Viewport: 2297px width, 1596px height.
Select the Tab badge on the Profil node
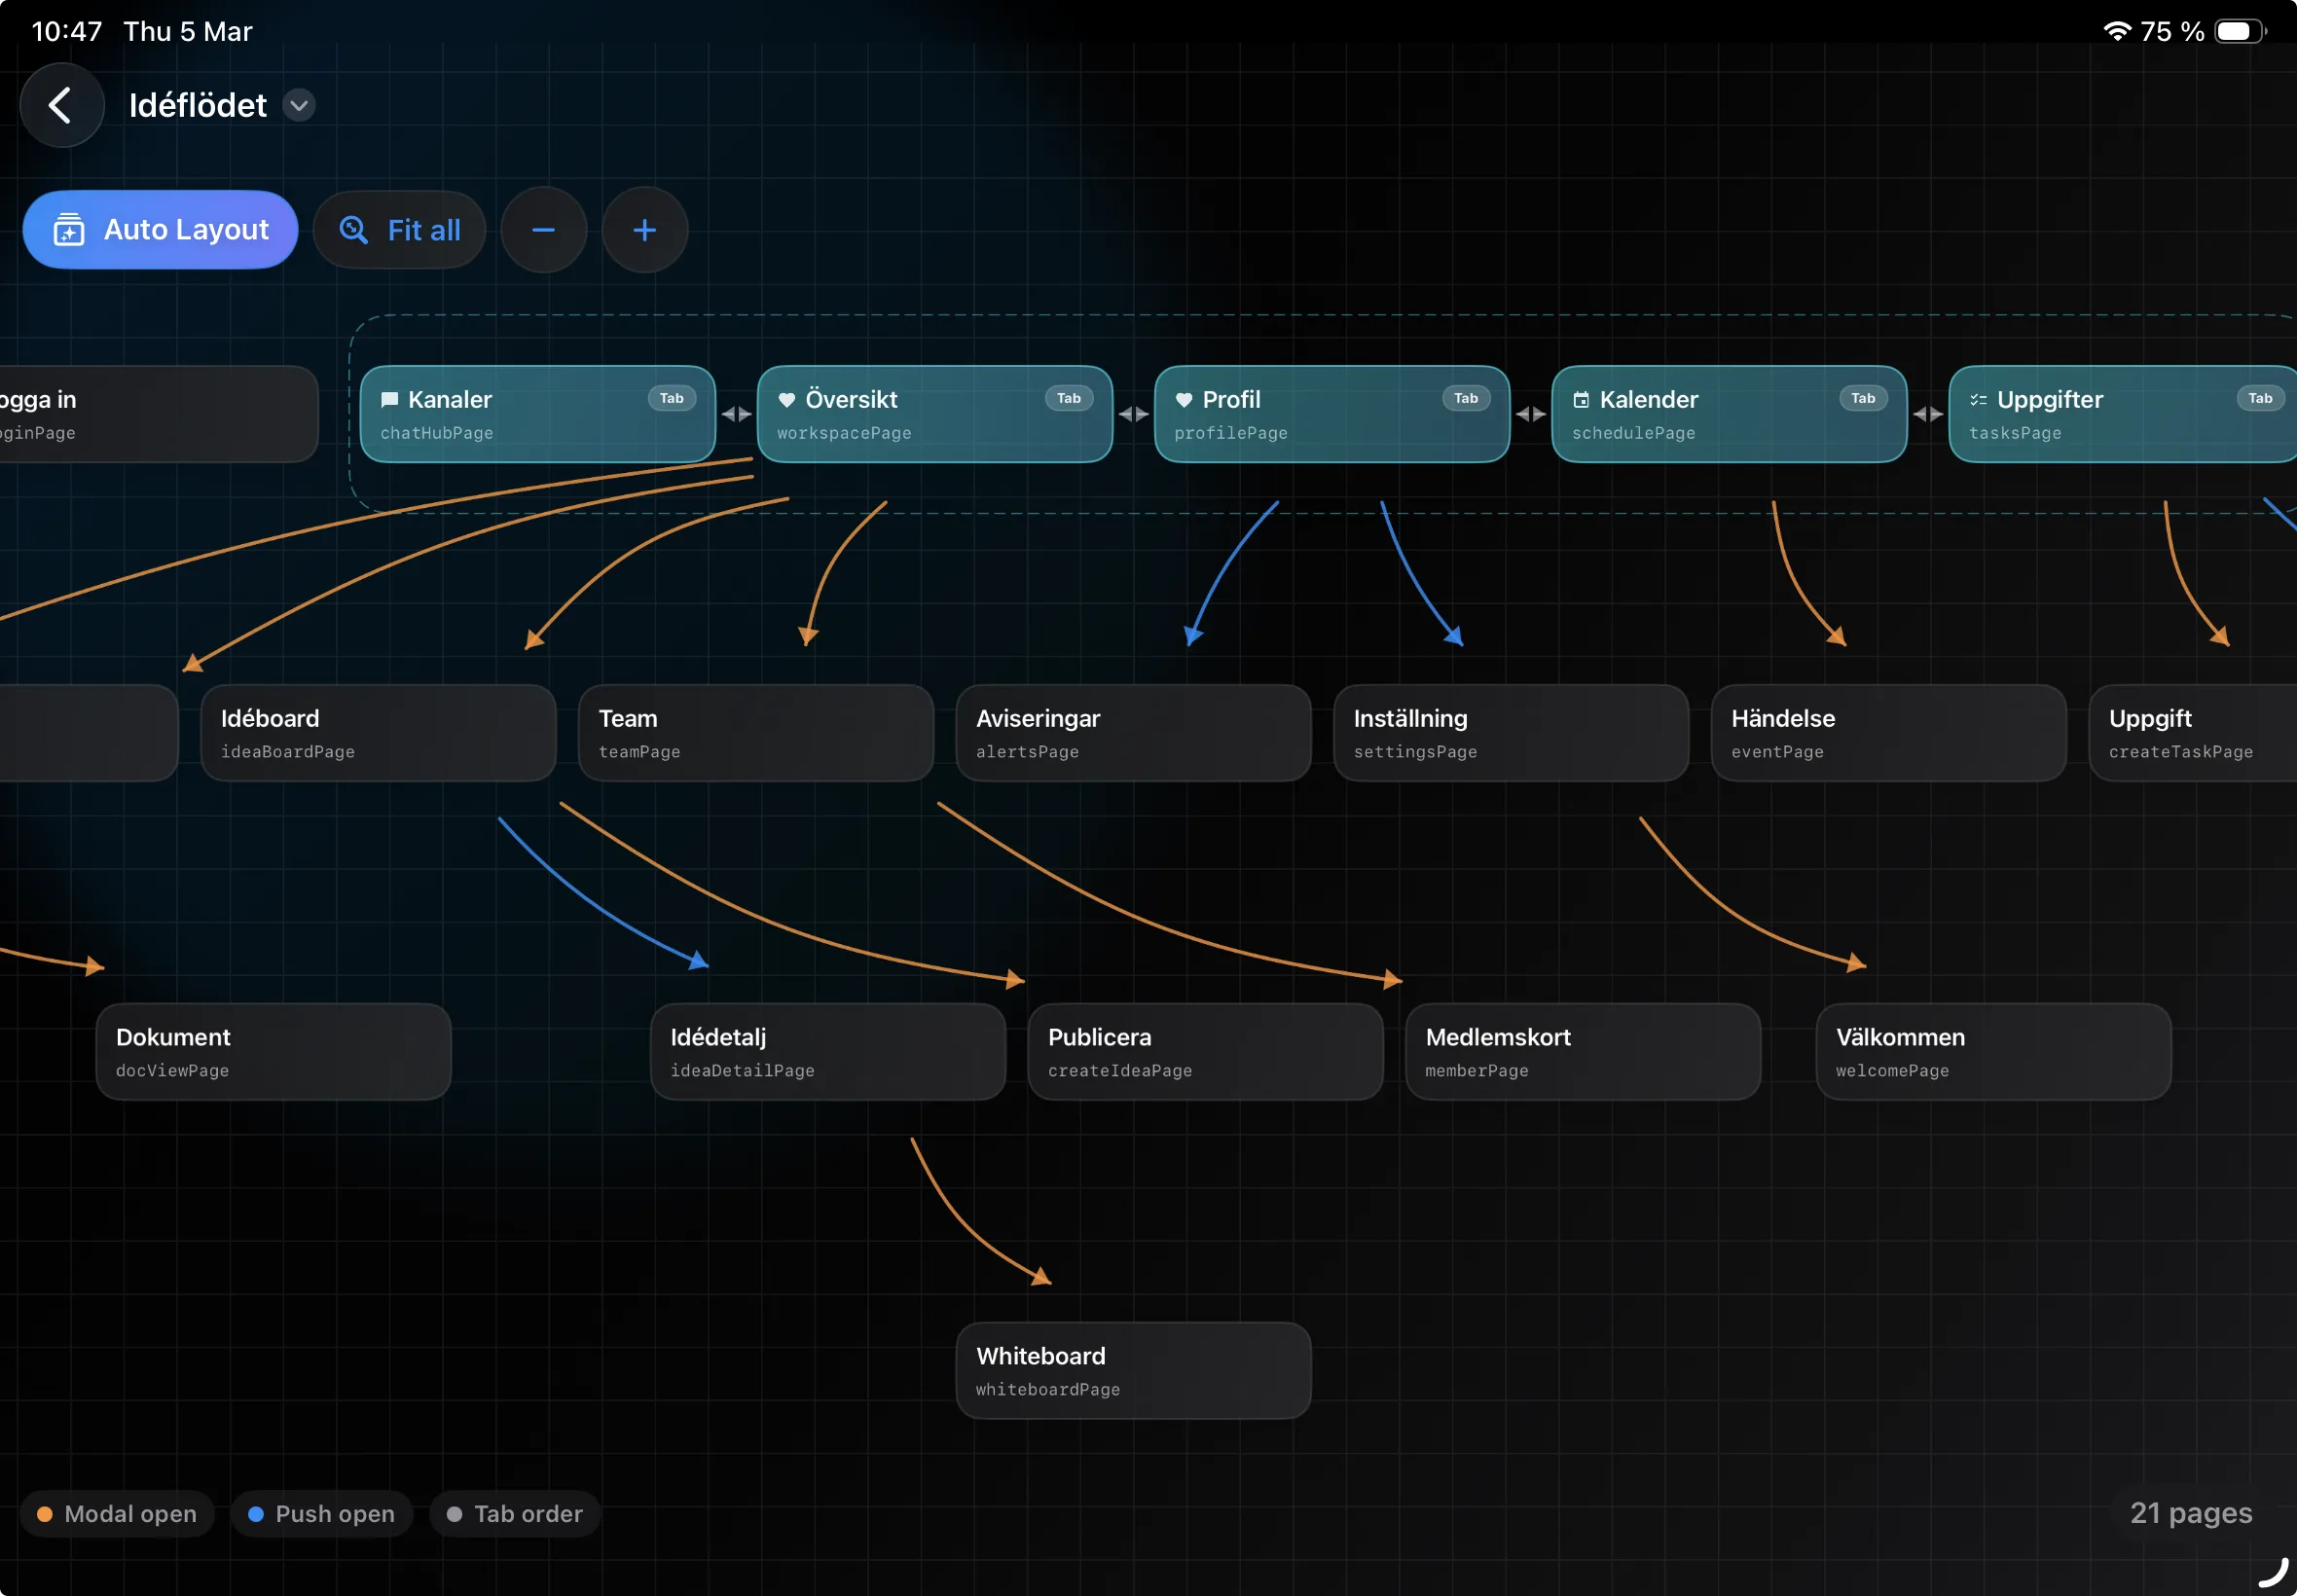coord(1465,397)
